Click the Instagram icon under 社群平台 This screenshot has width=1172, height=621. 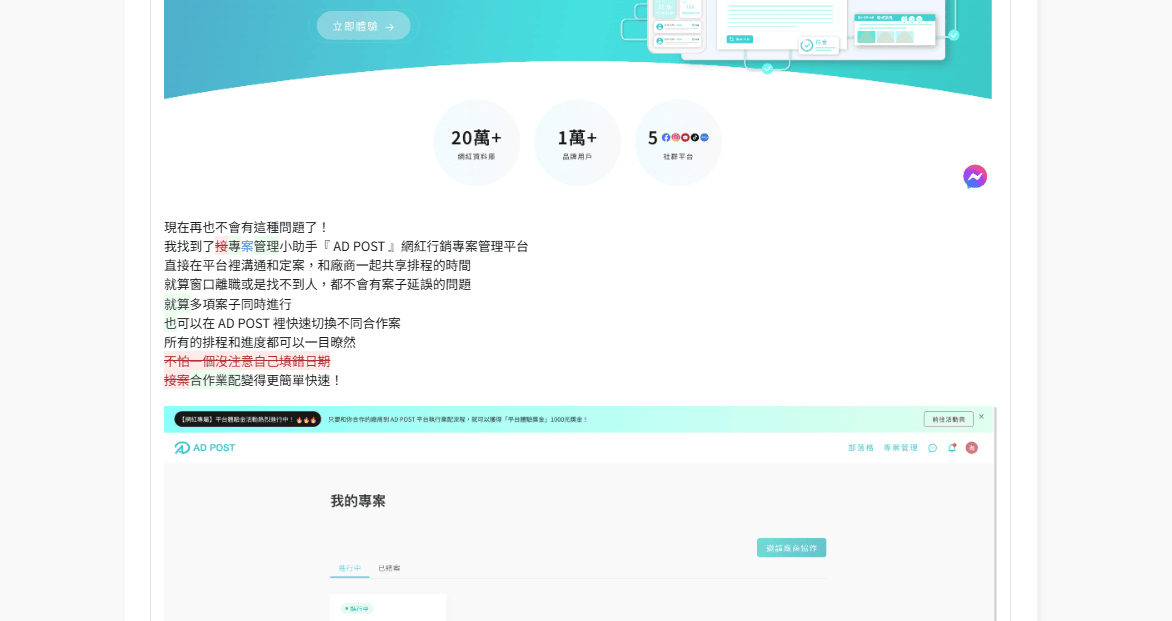676,138
